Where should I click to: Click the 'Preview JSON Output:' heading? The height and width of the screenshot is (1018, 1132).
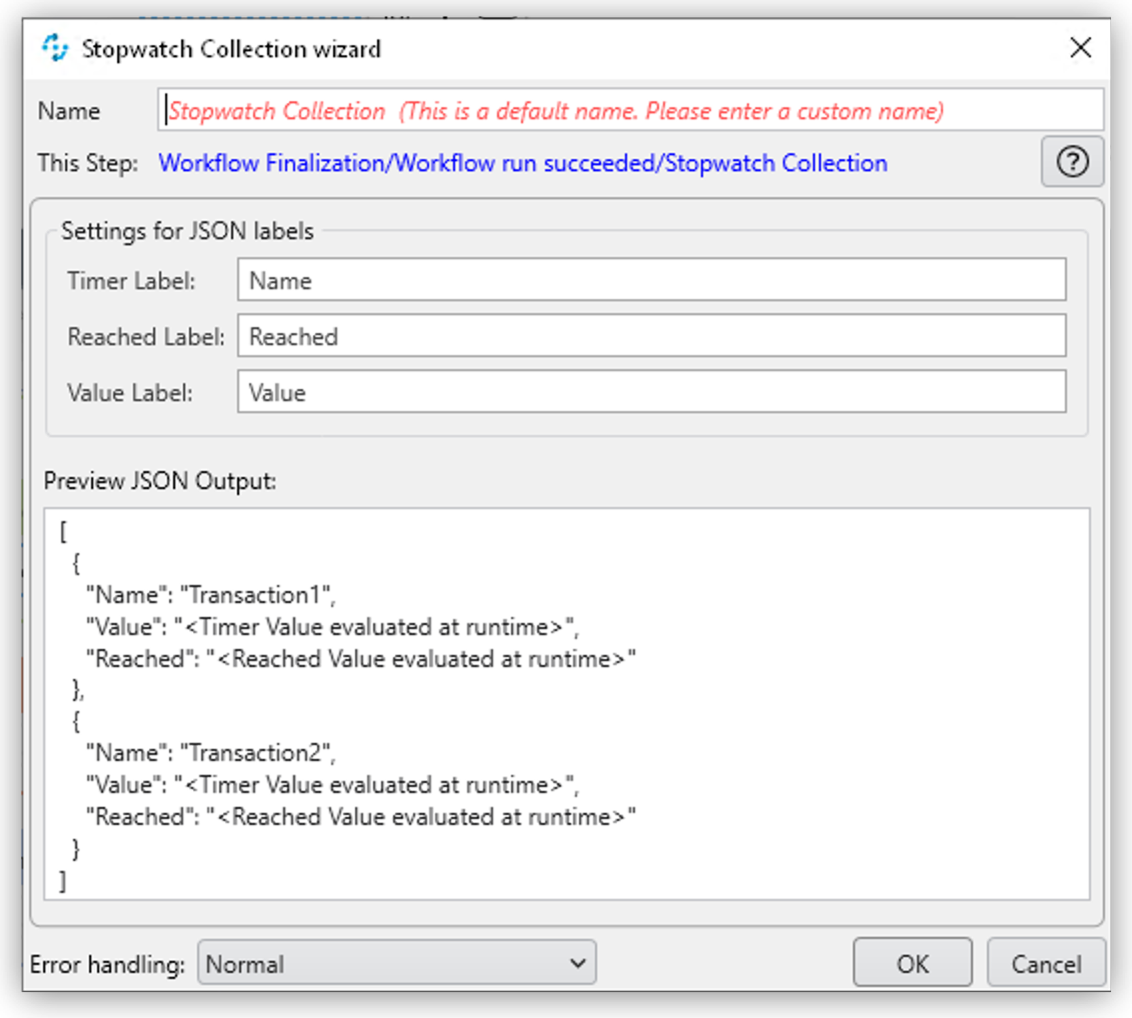click(x=159, y=481)
